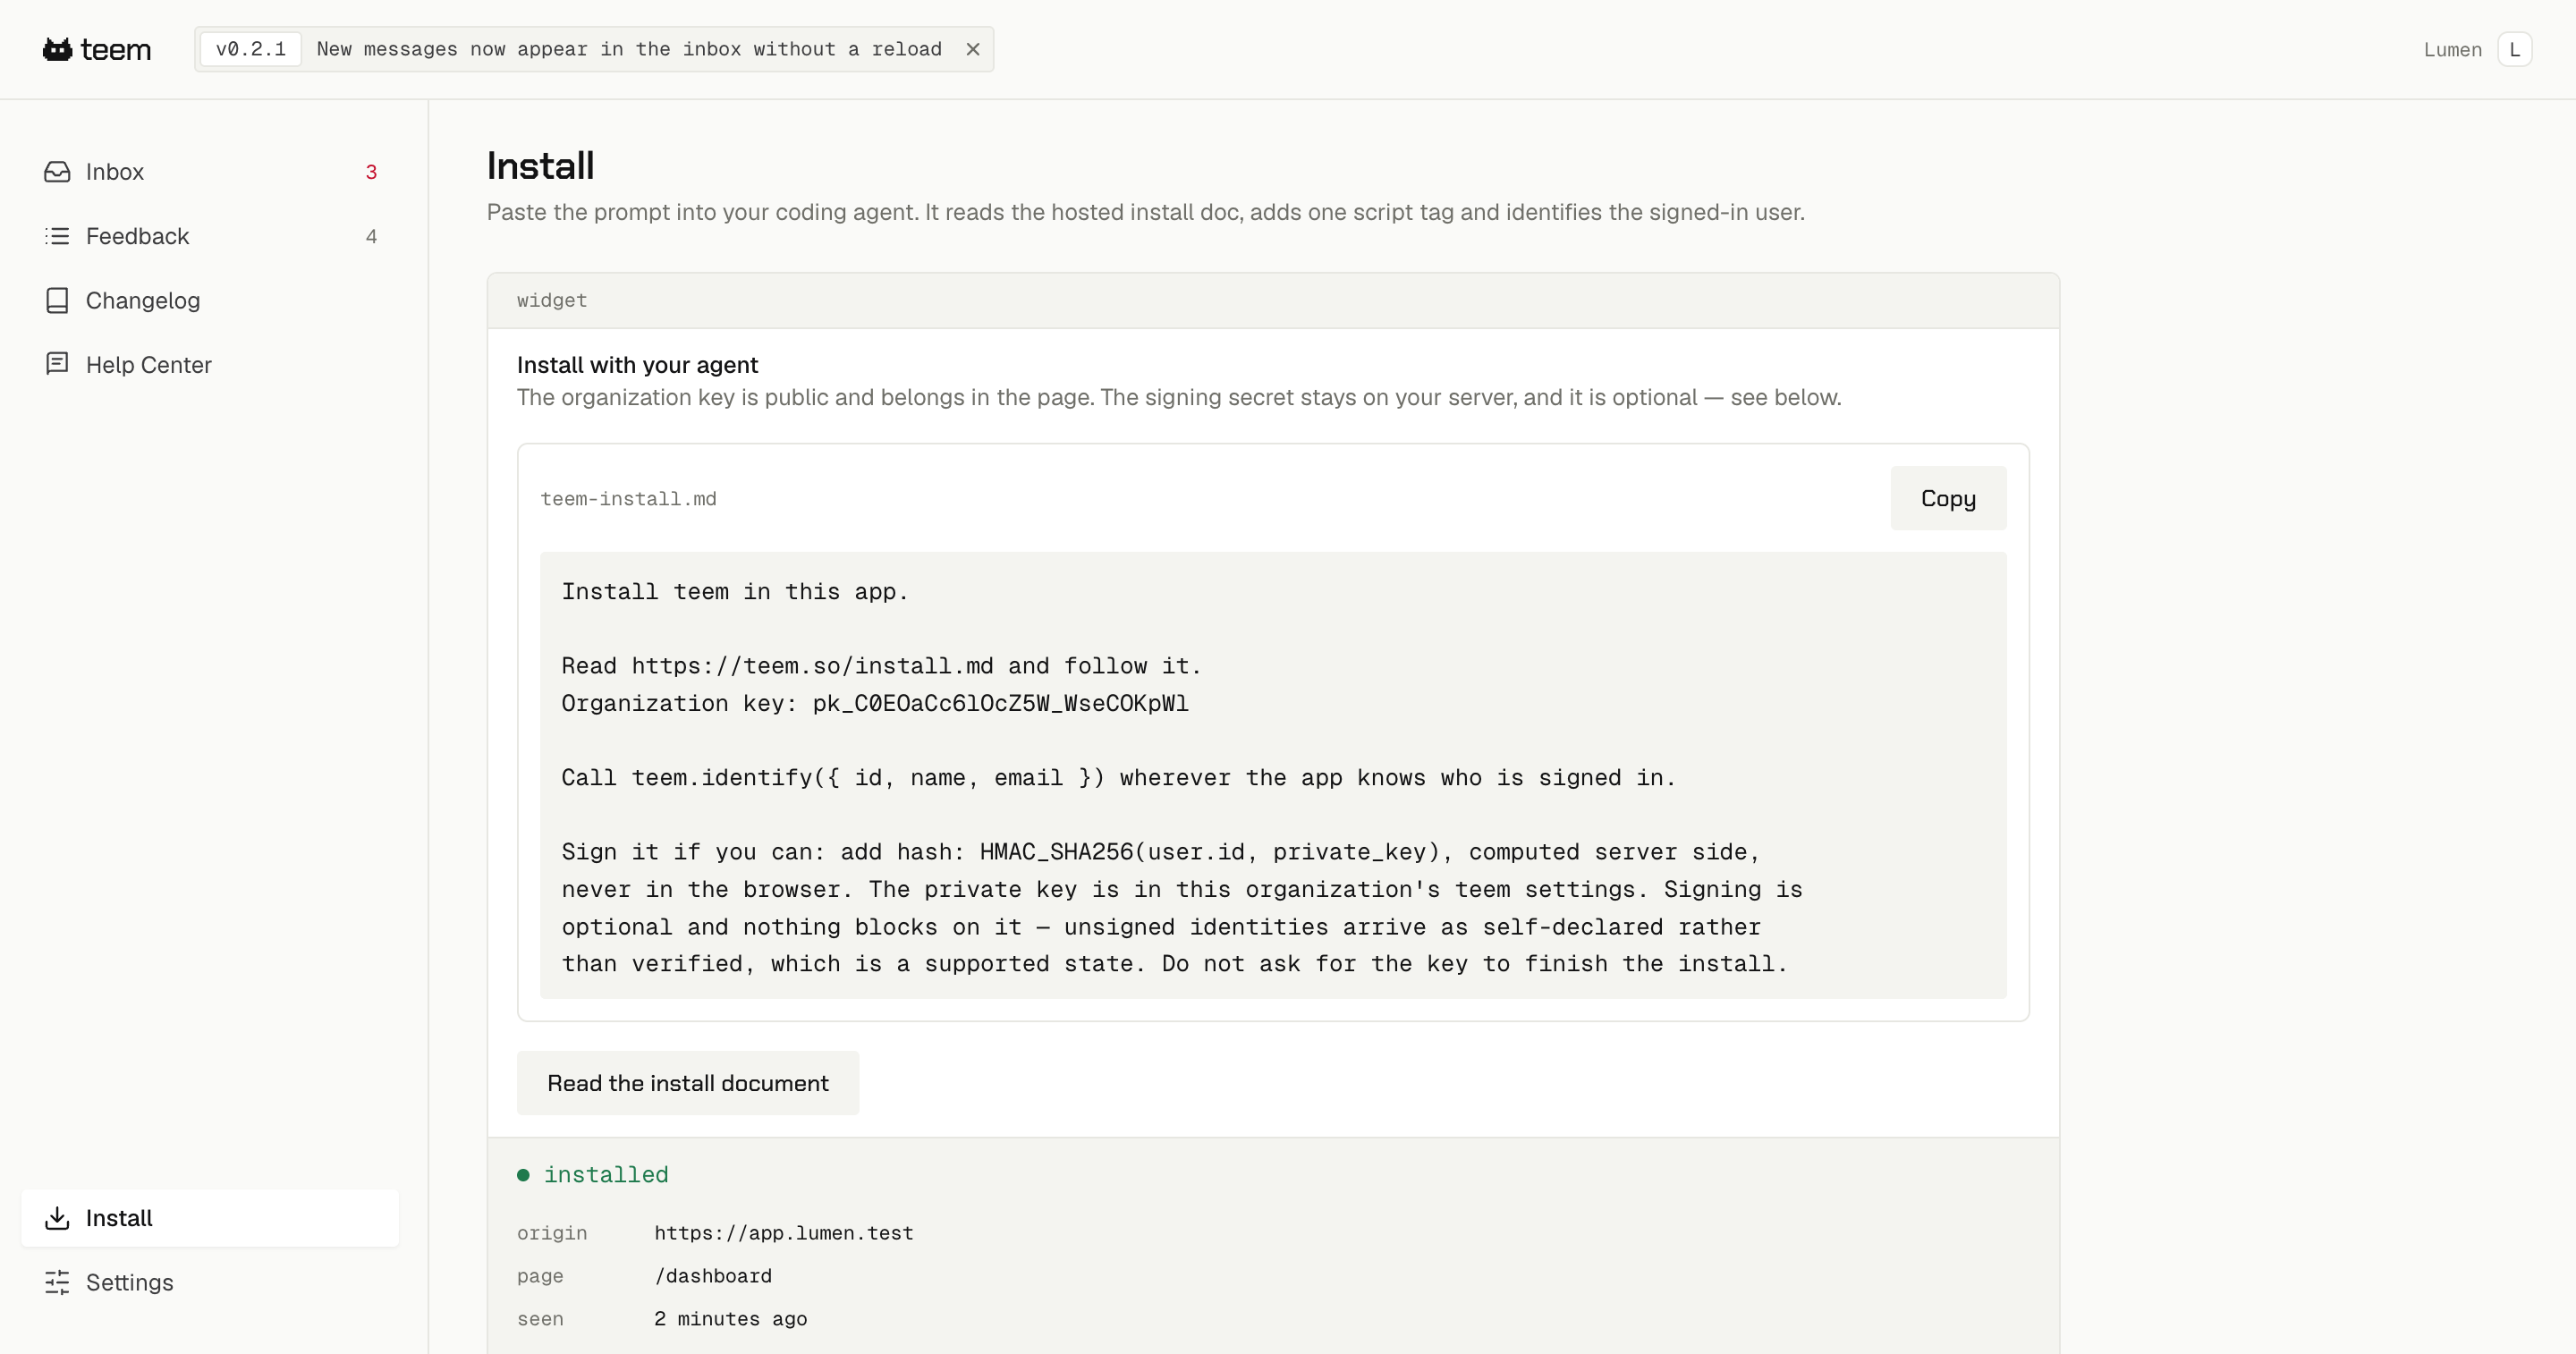Image resolution: width=2576 pixels, height=1354 pixels.
Task: Click the Changelog book icon
Action: click(x=57, y=300)
